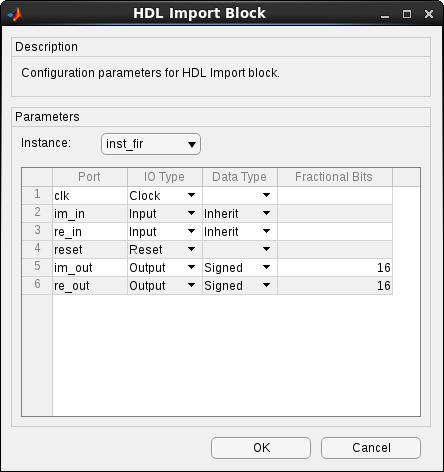Expand IO Type dropdown for clk row
The image size is (444, 472).
(165, 196)
